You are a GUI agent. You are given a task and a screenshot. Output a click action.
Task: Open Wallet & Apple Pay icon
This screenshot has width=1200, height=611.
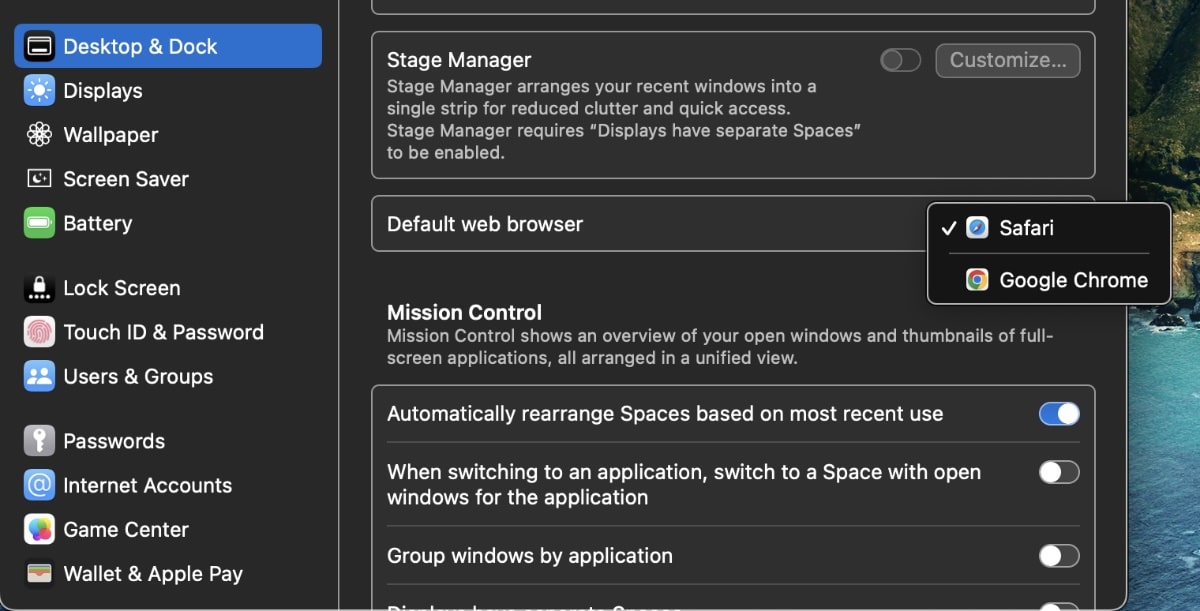tap(40, 574)
